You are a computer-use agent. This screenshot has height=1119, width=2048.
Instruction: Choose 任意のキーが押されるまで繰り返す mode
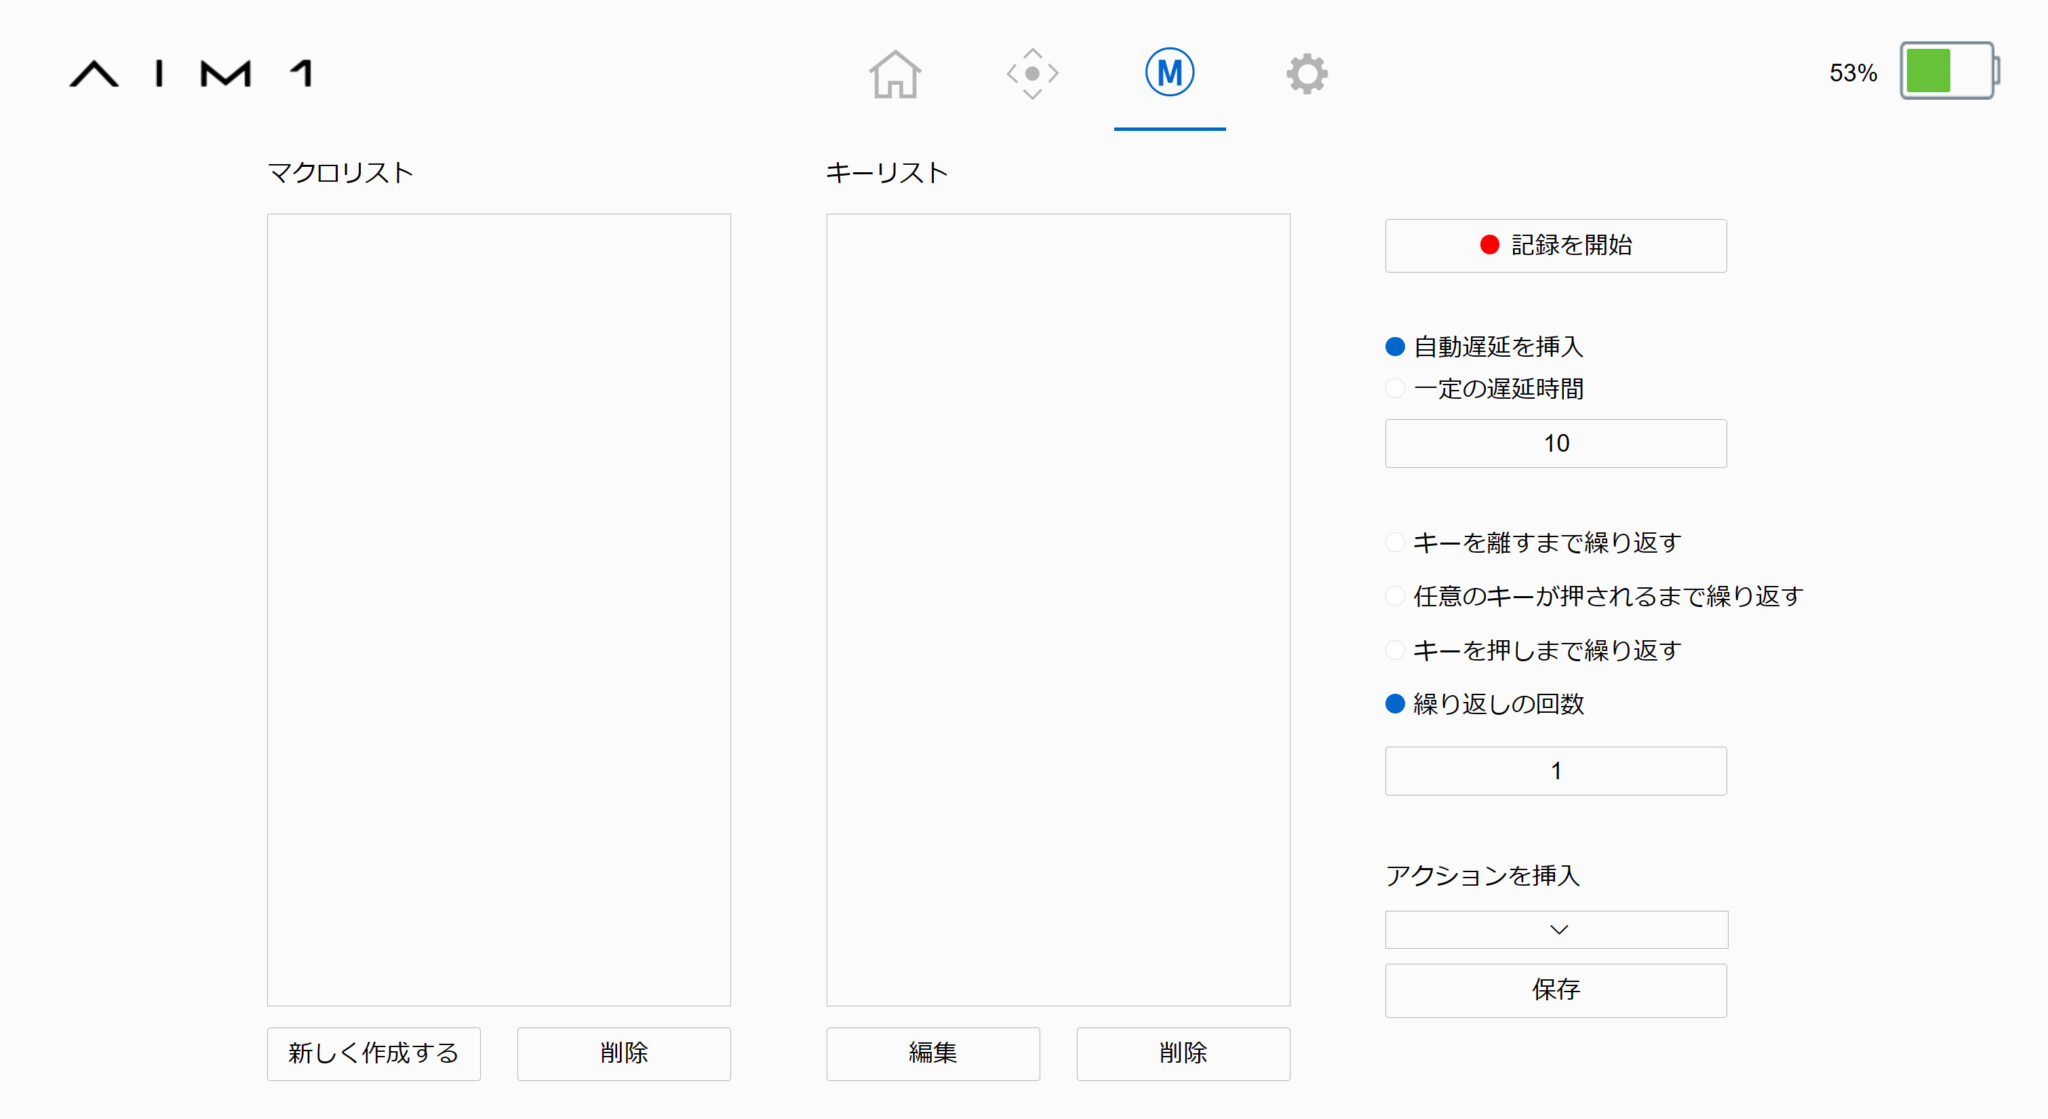coord(1393,596)
